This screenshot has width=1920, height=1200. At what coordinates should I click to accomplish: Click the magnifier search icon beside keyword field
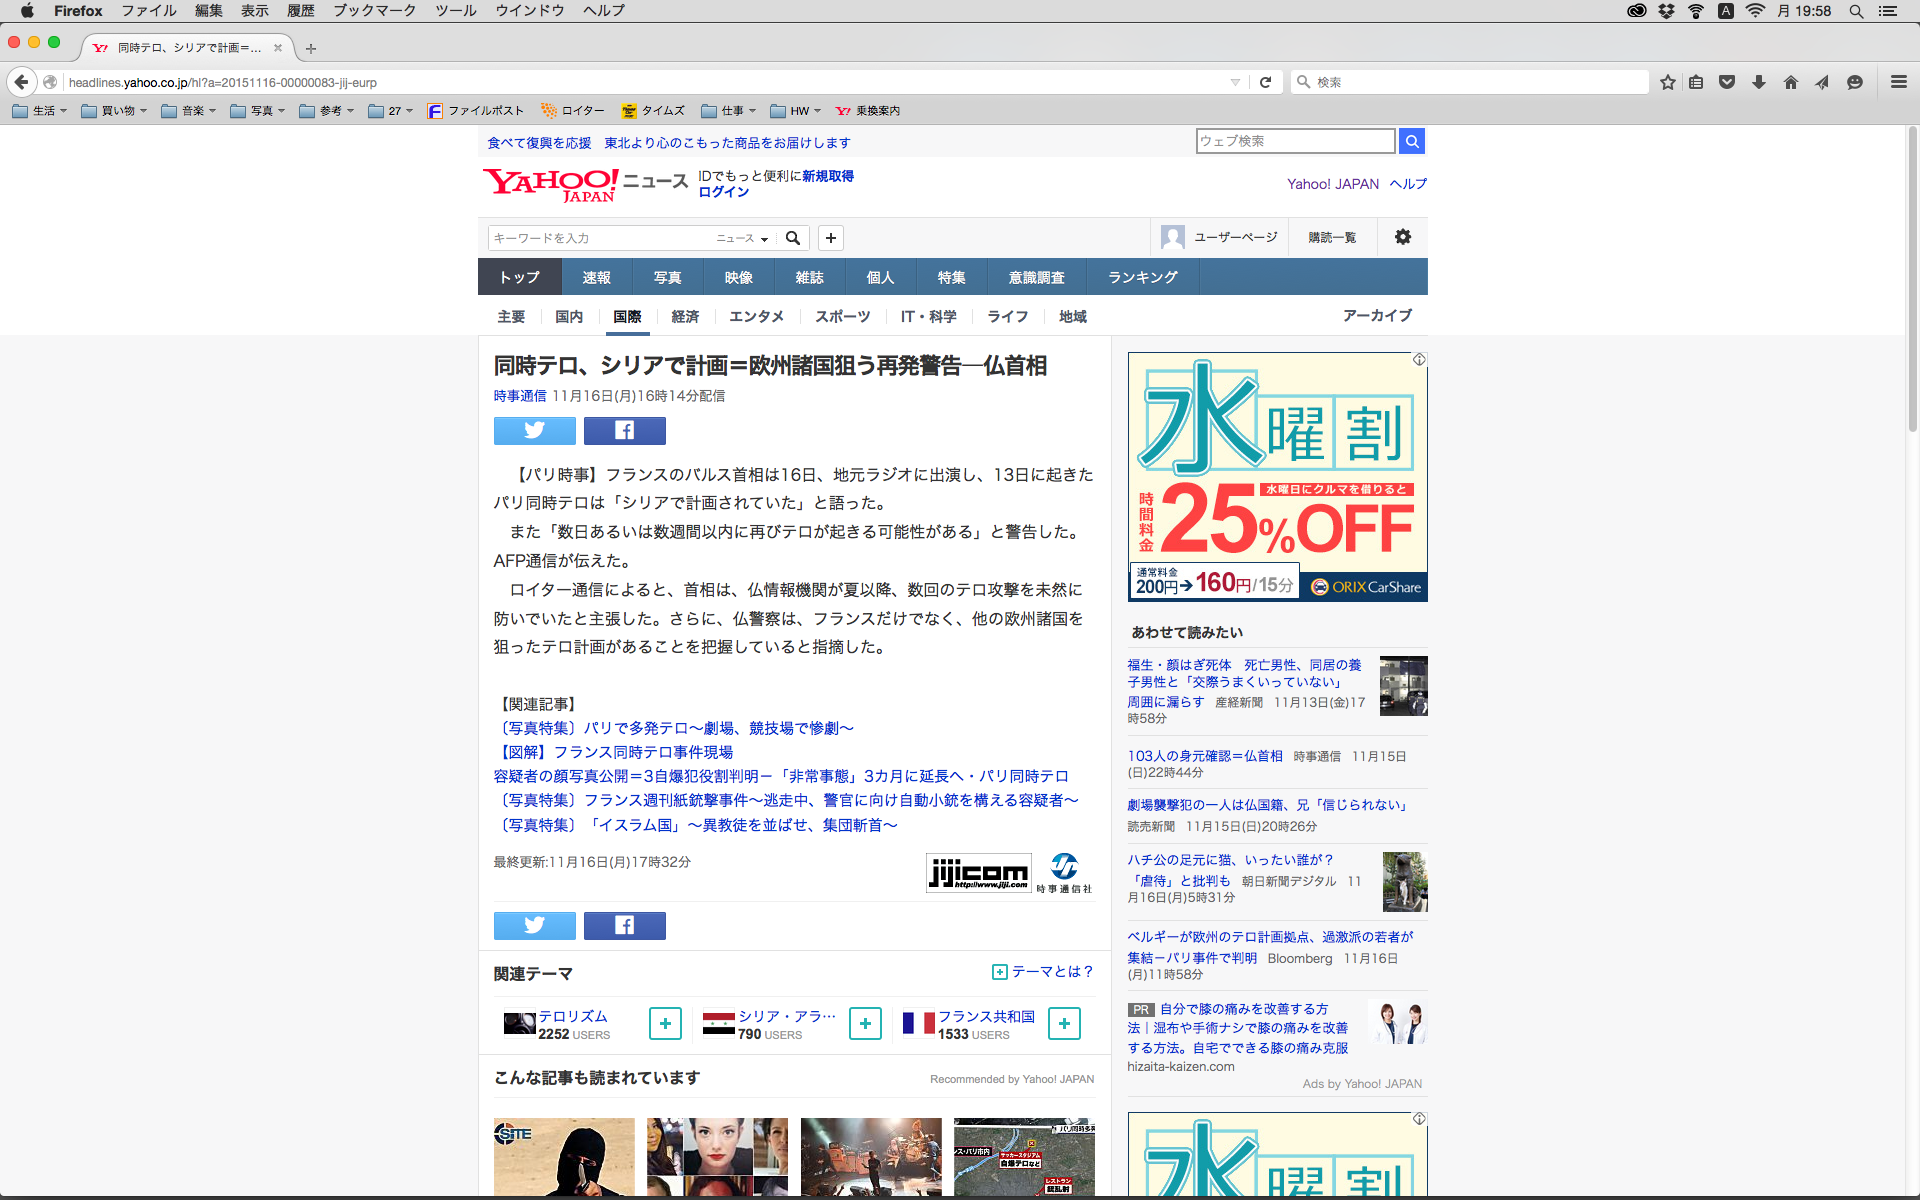[x=793, y=238]
